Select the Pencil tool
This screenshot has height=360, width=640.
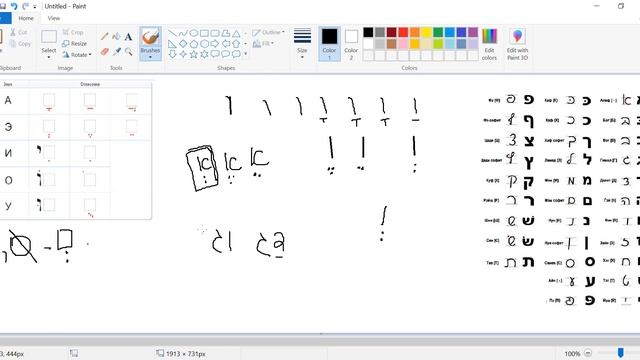[104, 37]
